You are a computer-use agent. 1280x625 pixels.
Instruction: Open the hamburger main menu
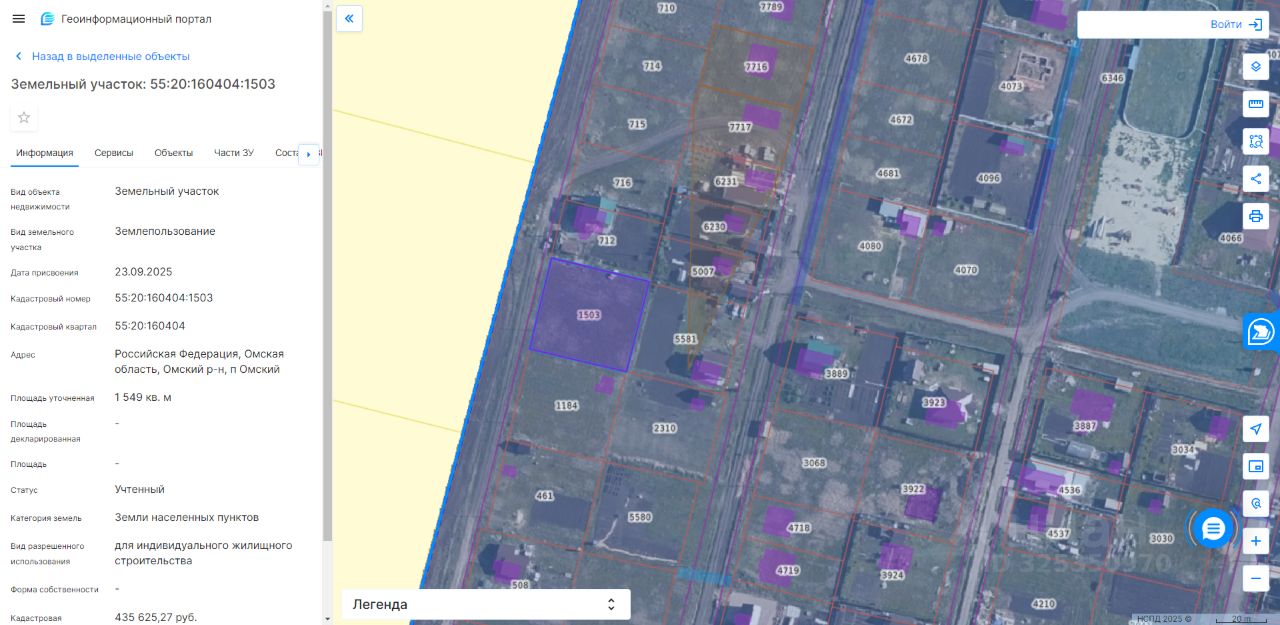[18, 19]
